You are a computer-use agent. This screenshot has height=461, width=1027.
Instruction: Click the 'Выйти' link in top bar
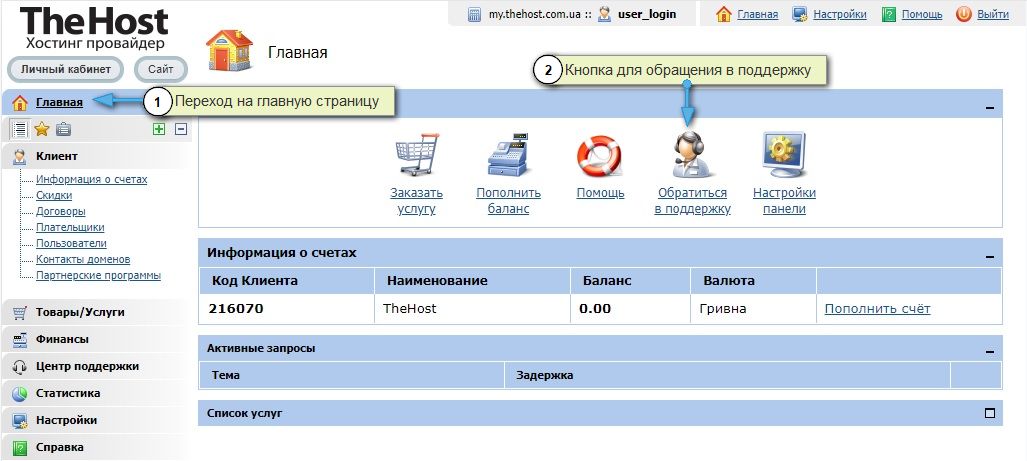(993, 14)
